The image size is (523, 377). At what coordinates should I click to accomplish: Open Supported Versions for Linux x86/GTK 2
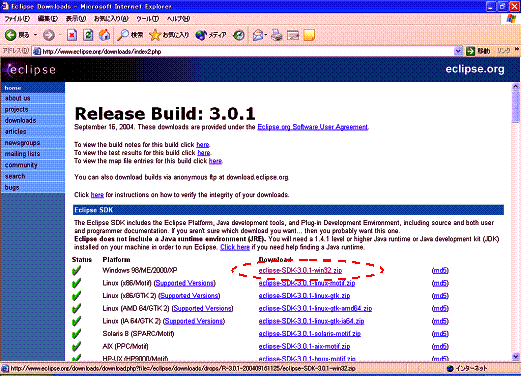[x=189, y=296]
